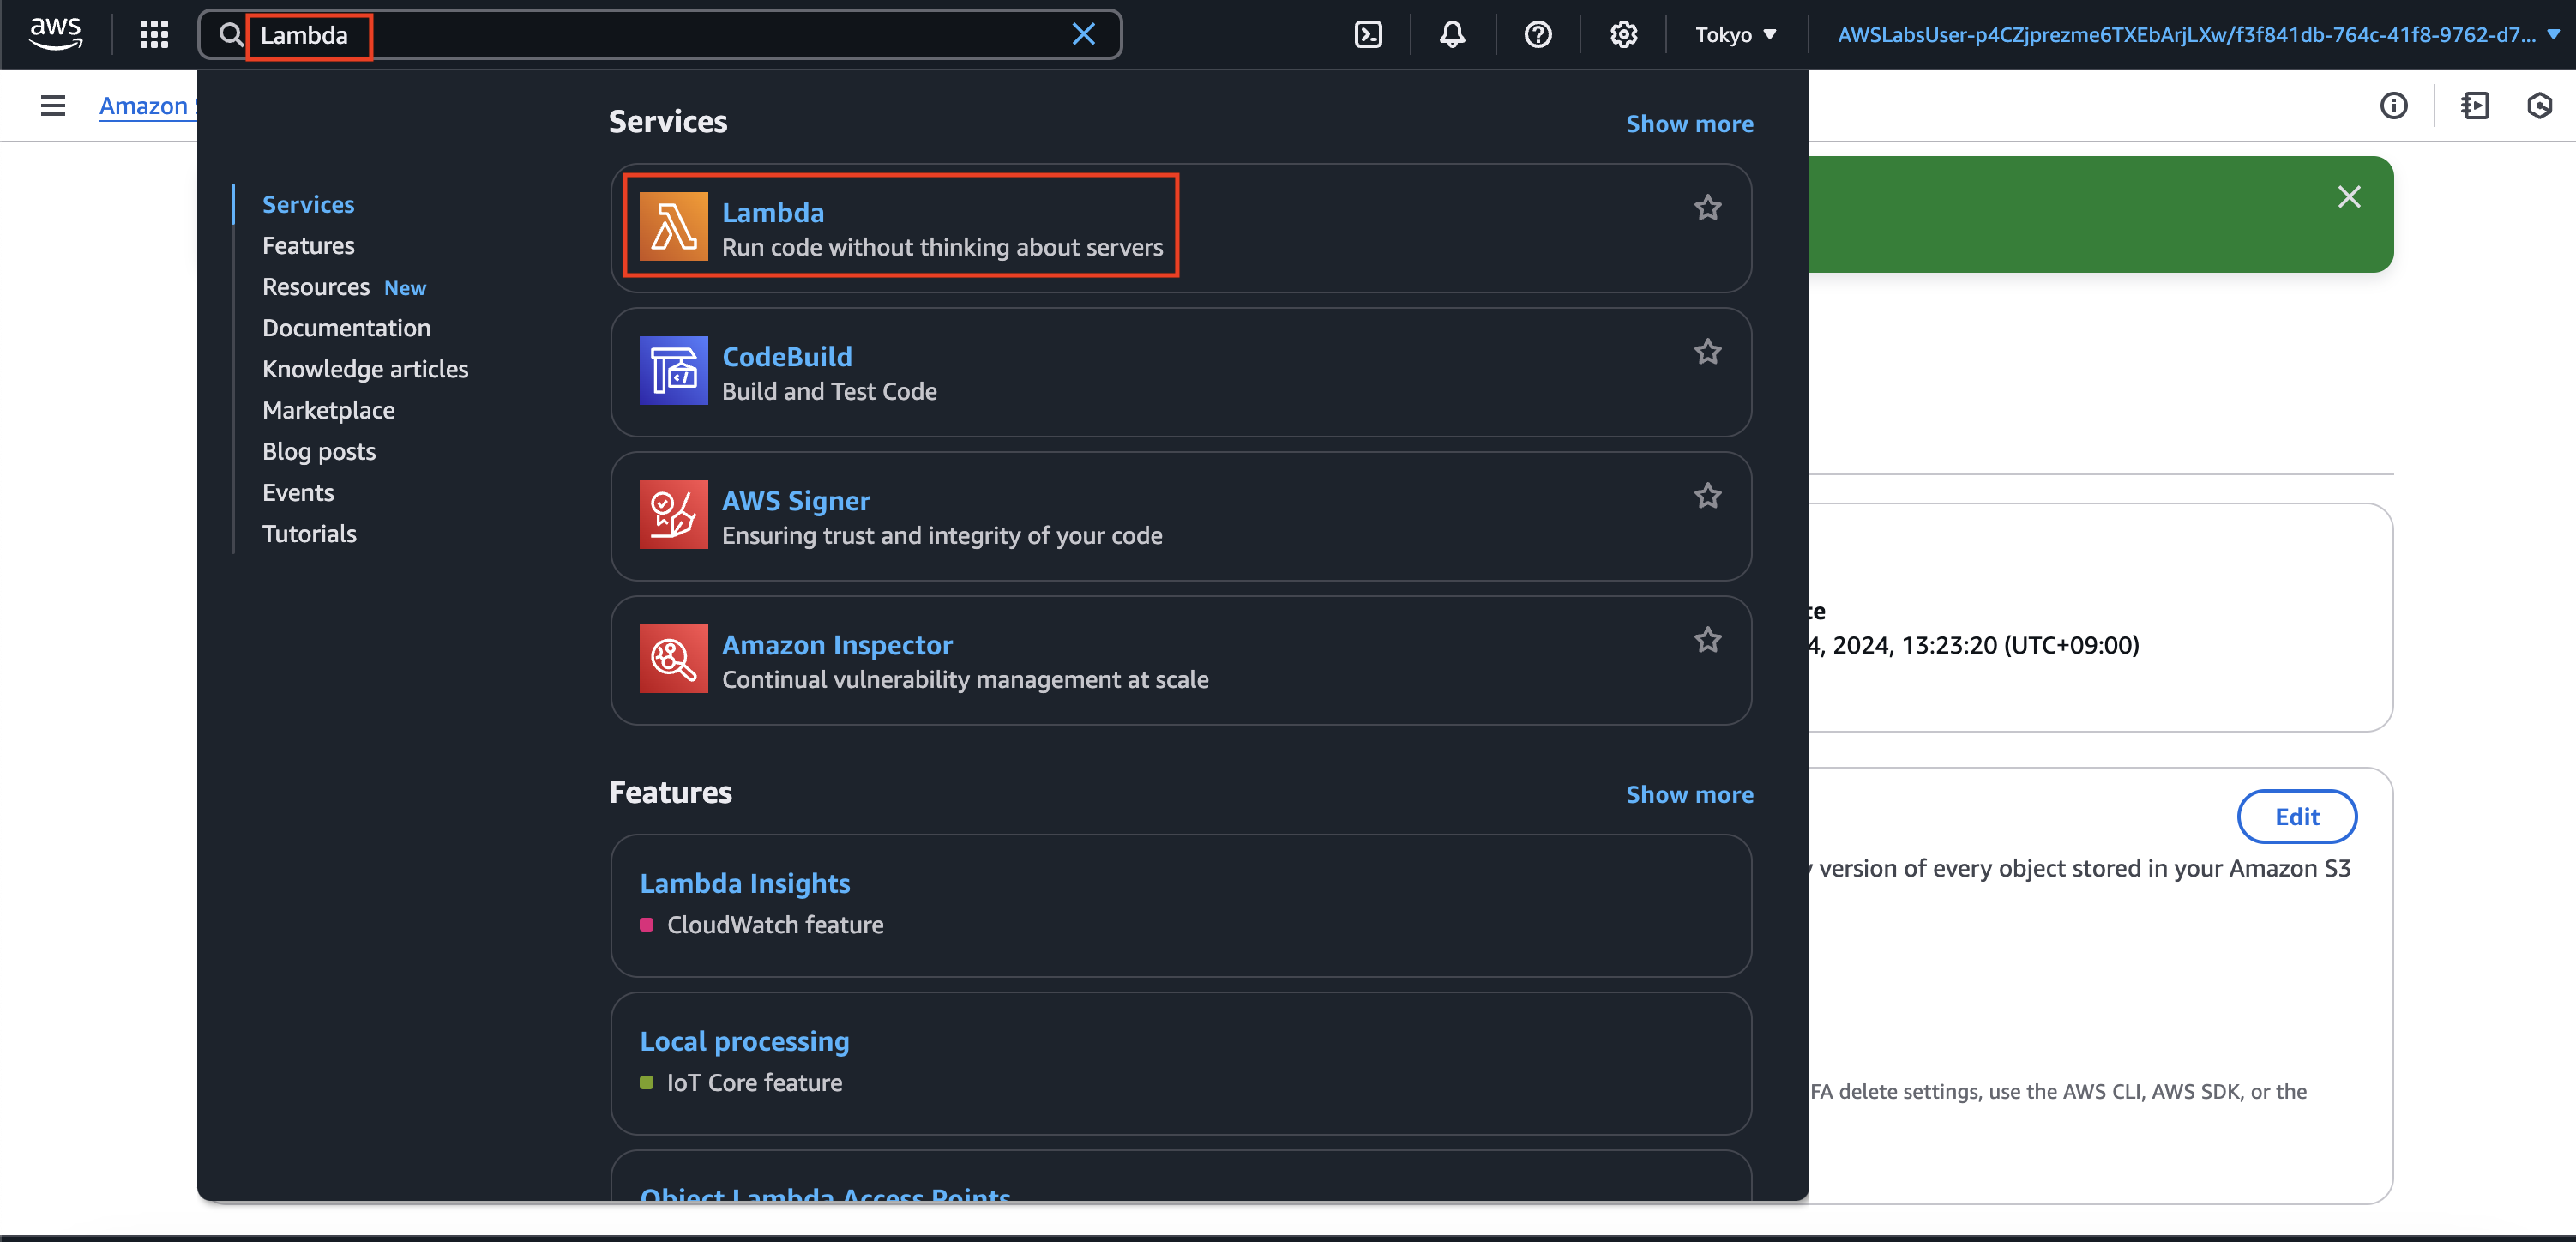Click the 'CloudWatch feature' label
The height and width of the screenshot is (1242, 2576).
point(775,924)
